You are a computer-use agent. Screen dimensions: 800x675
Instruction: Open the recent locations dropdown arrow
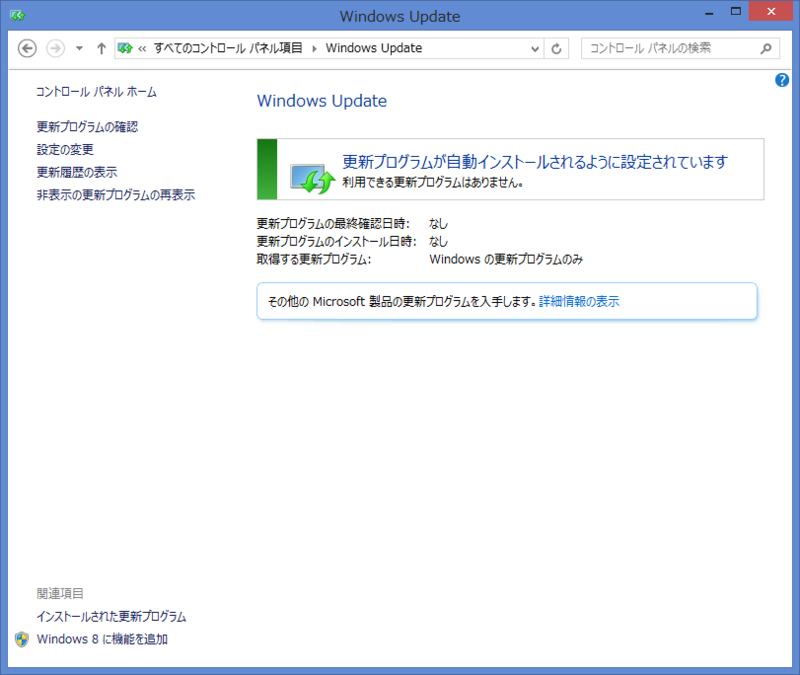pos(79,48)
